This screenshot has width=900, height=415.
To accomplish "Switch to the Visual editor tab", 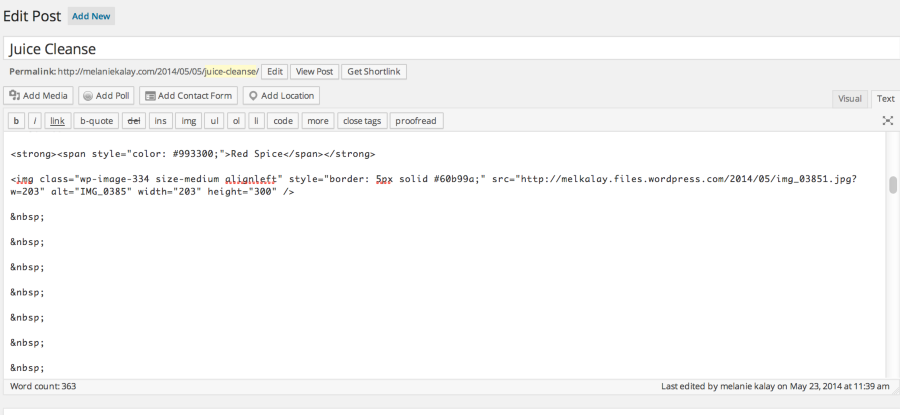I will click(849, 99).
